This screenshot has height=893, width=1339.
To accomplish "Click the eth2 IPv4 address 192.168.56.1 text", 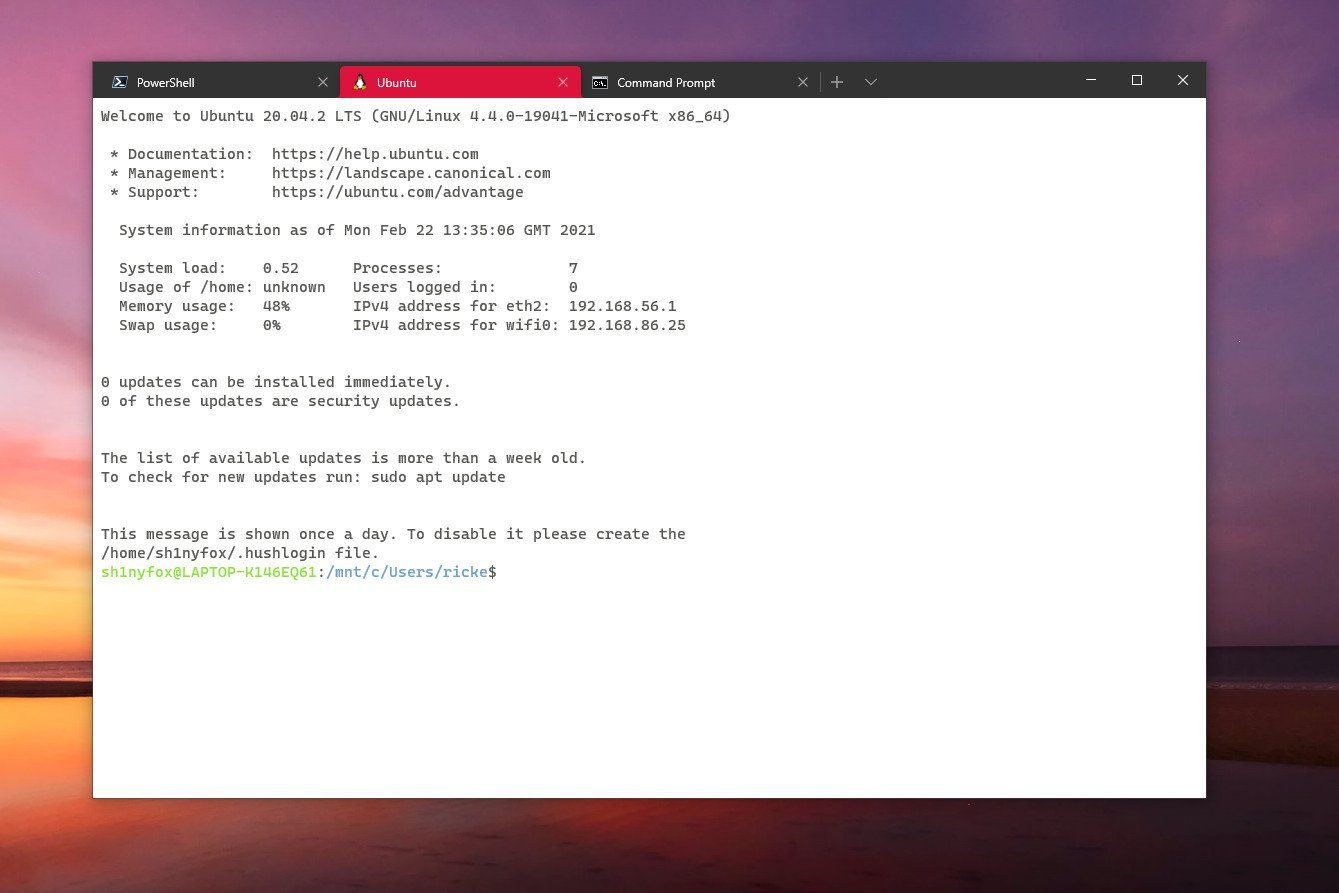I will pyautogui.click(x=623, y=306).
